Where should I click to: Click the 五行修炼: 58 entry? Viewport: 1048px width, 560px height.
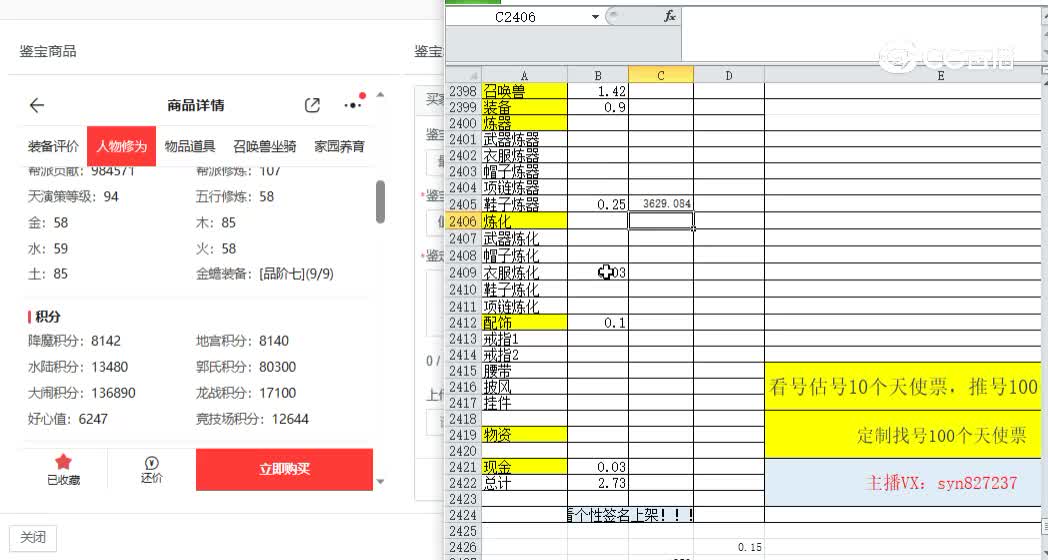point(235,196)
